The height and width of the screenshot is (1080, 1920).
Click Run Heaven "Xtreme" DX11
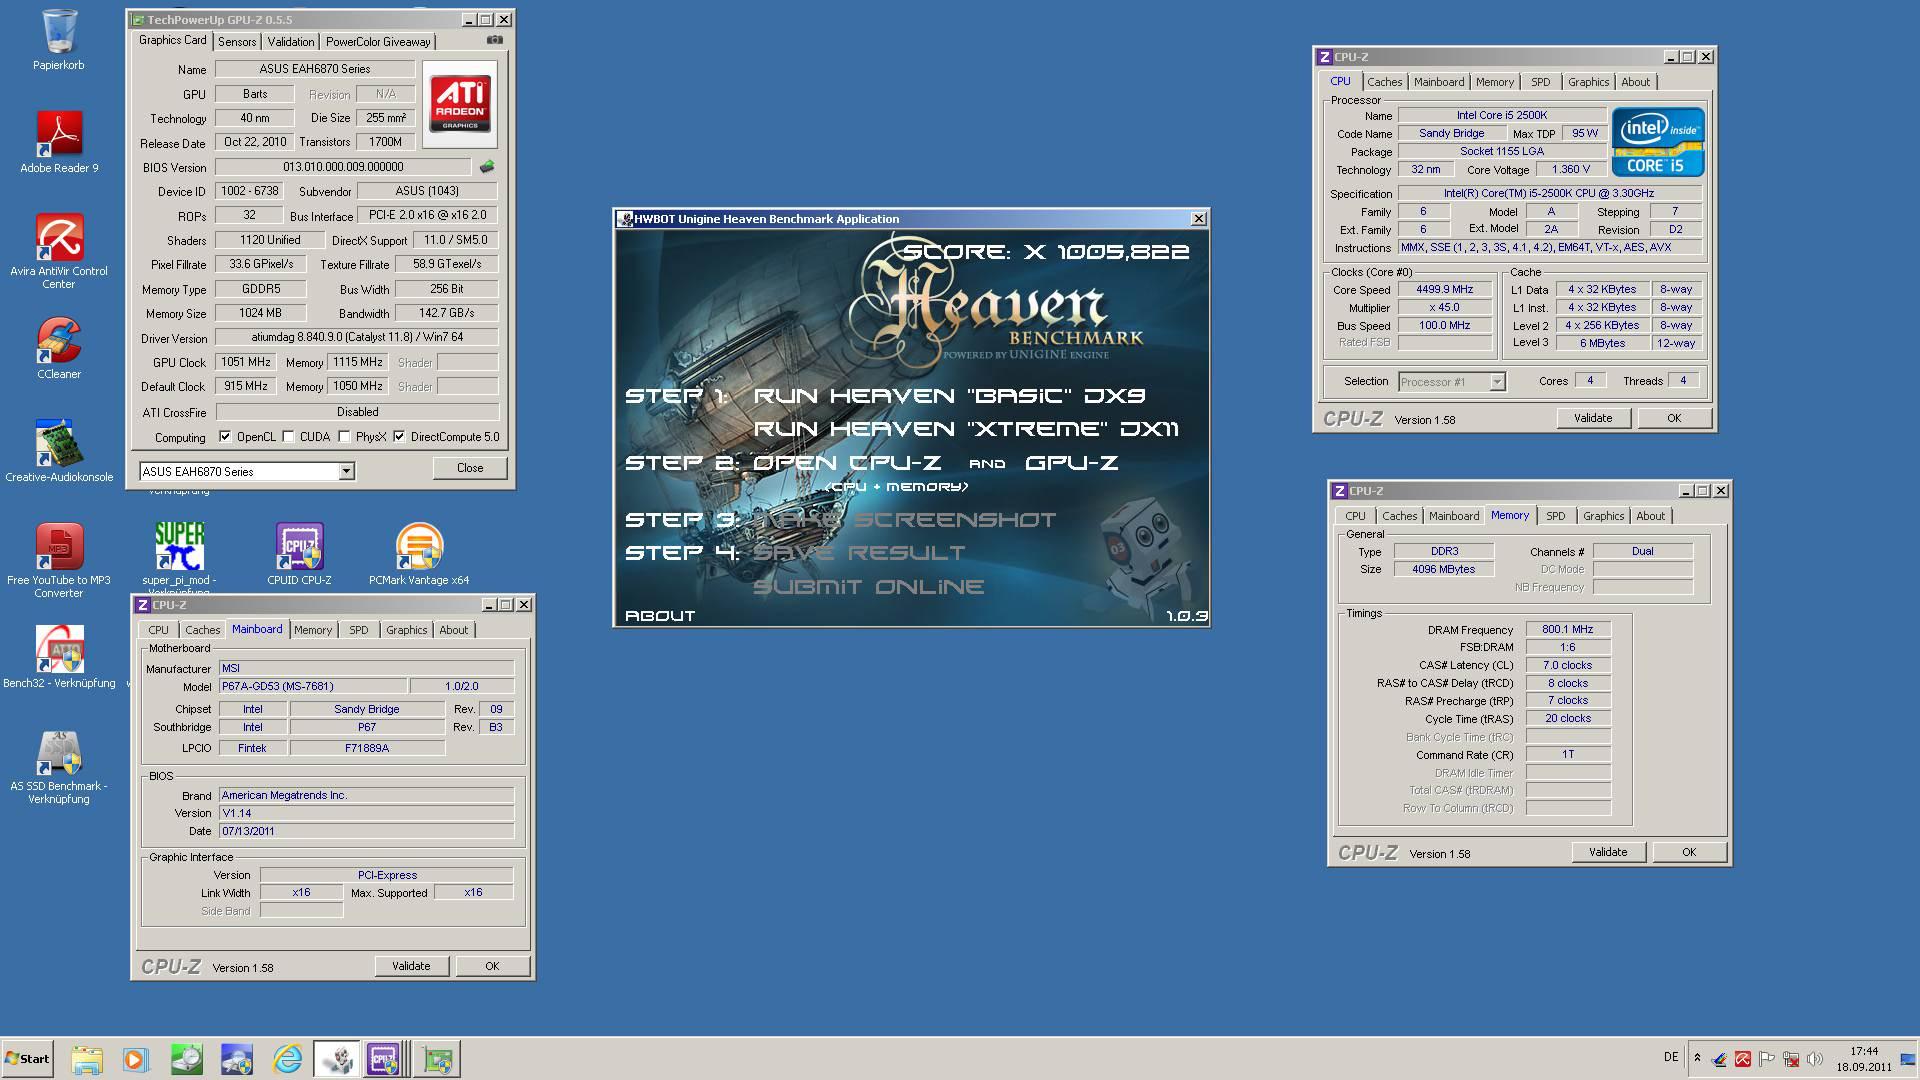pyautogui.click(x=966, y=429)
